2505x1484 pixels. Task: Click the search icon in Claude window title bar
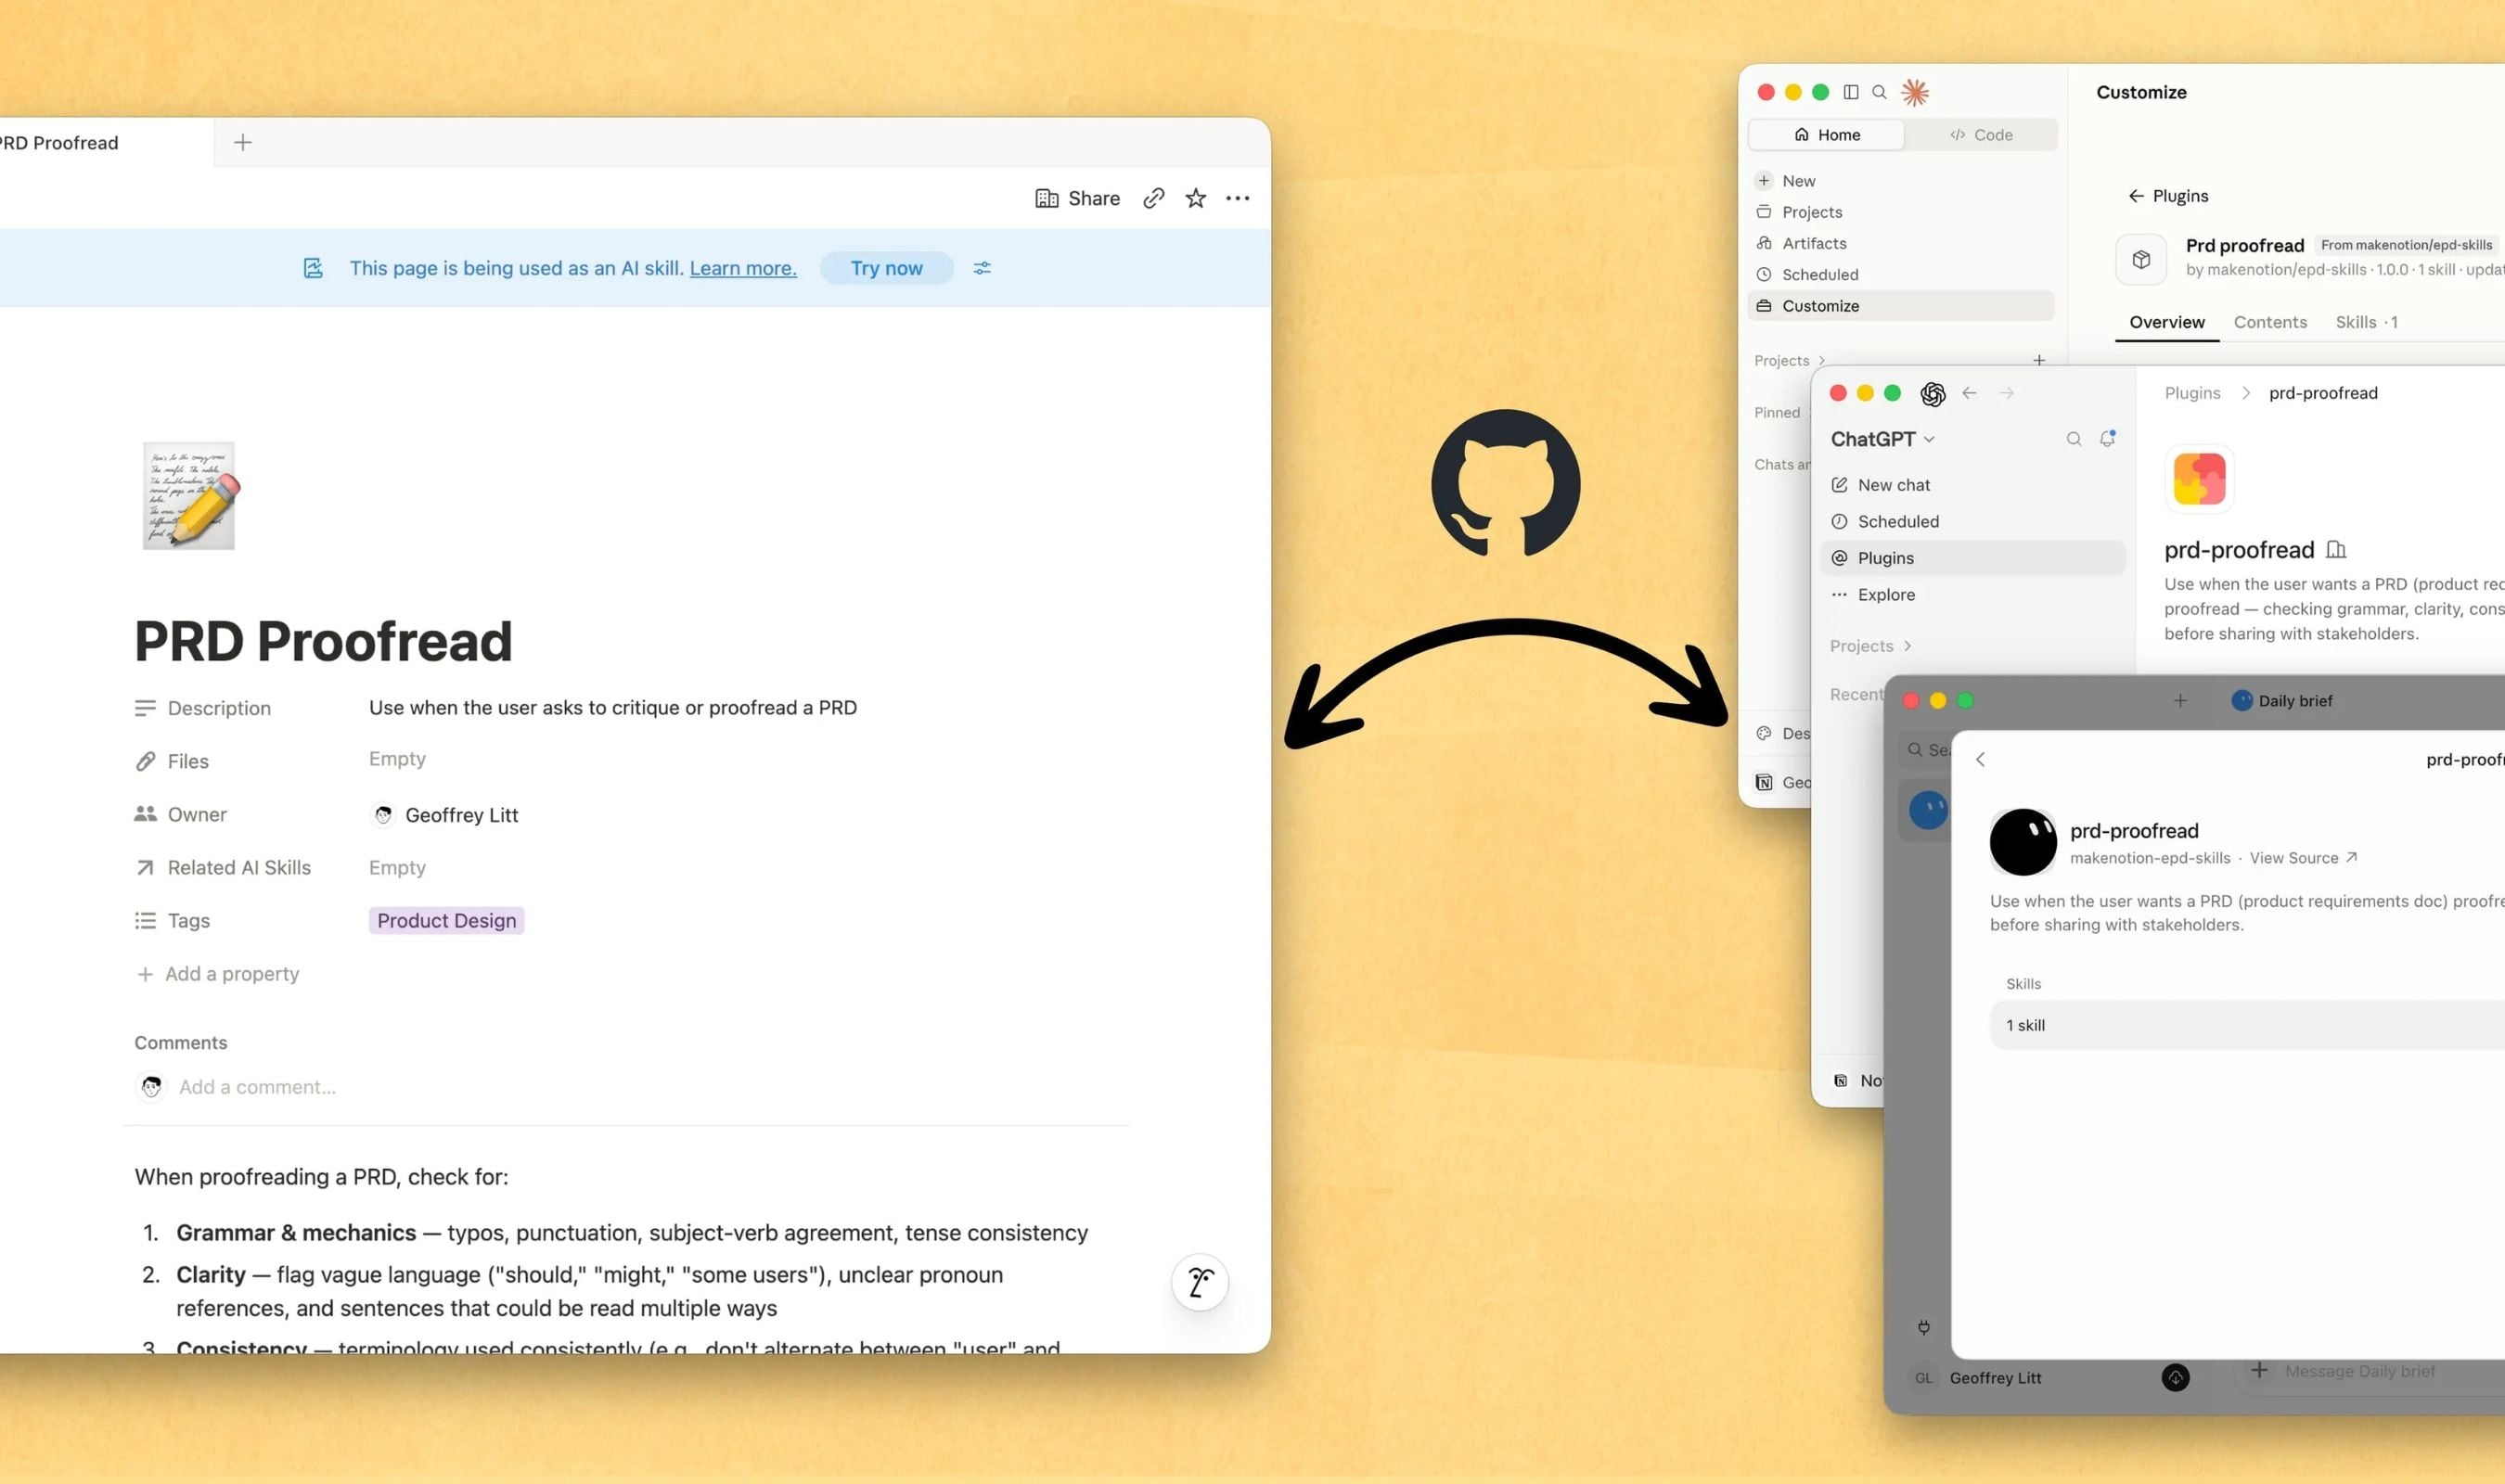1878,92
